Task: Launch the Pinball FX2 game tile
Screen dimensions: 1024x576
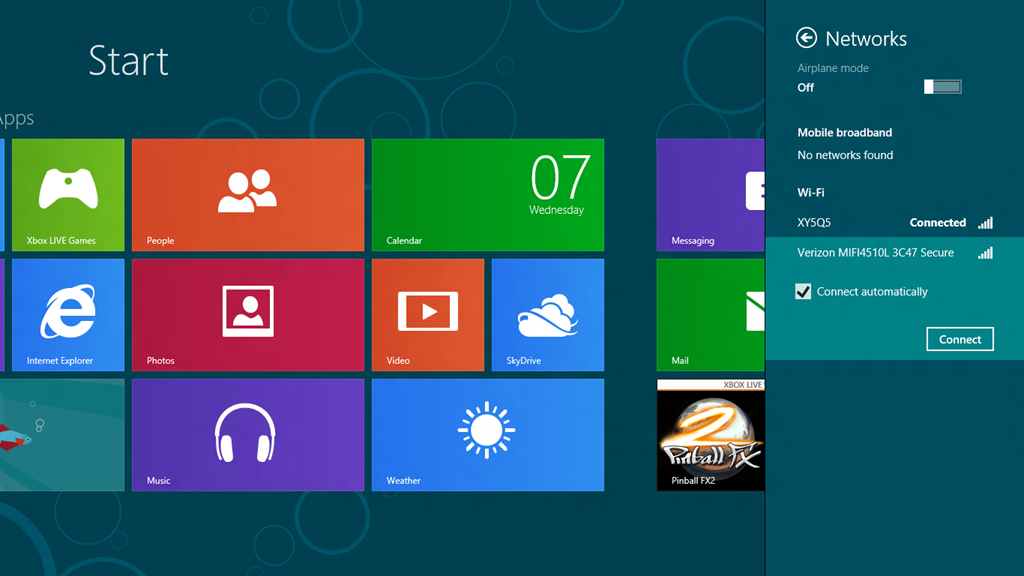Action: (x=711, y=435)
